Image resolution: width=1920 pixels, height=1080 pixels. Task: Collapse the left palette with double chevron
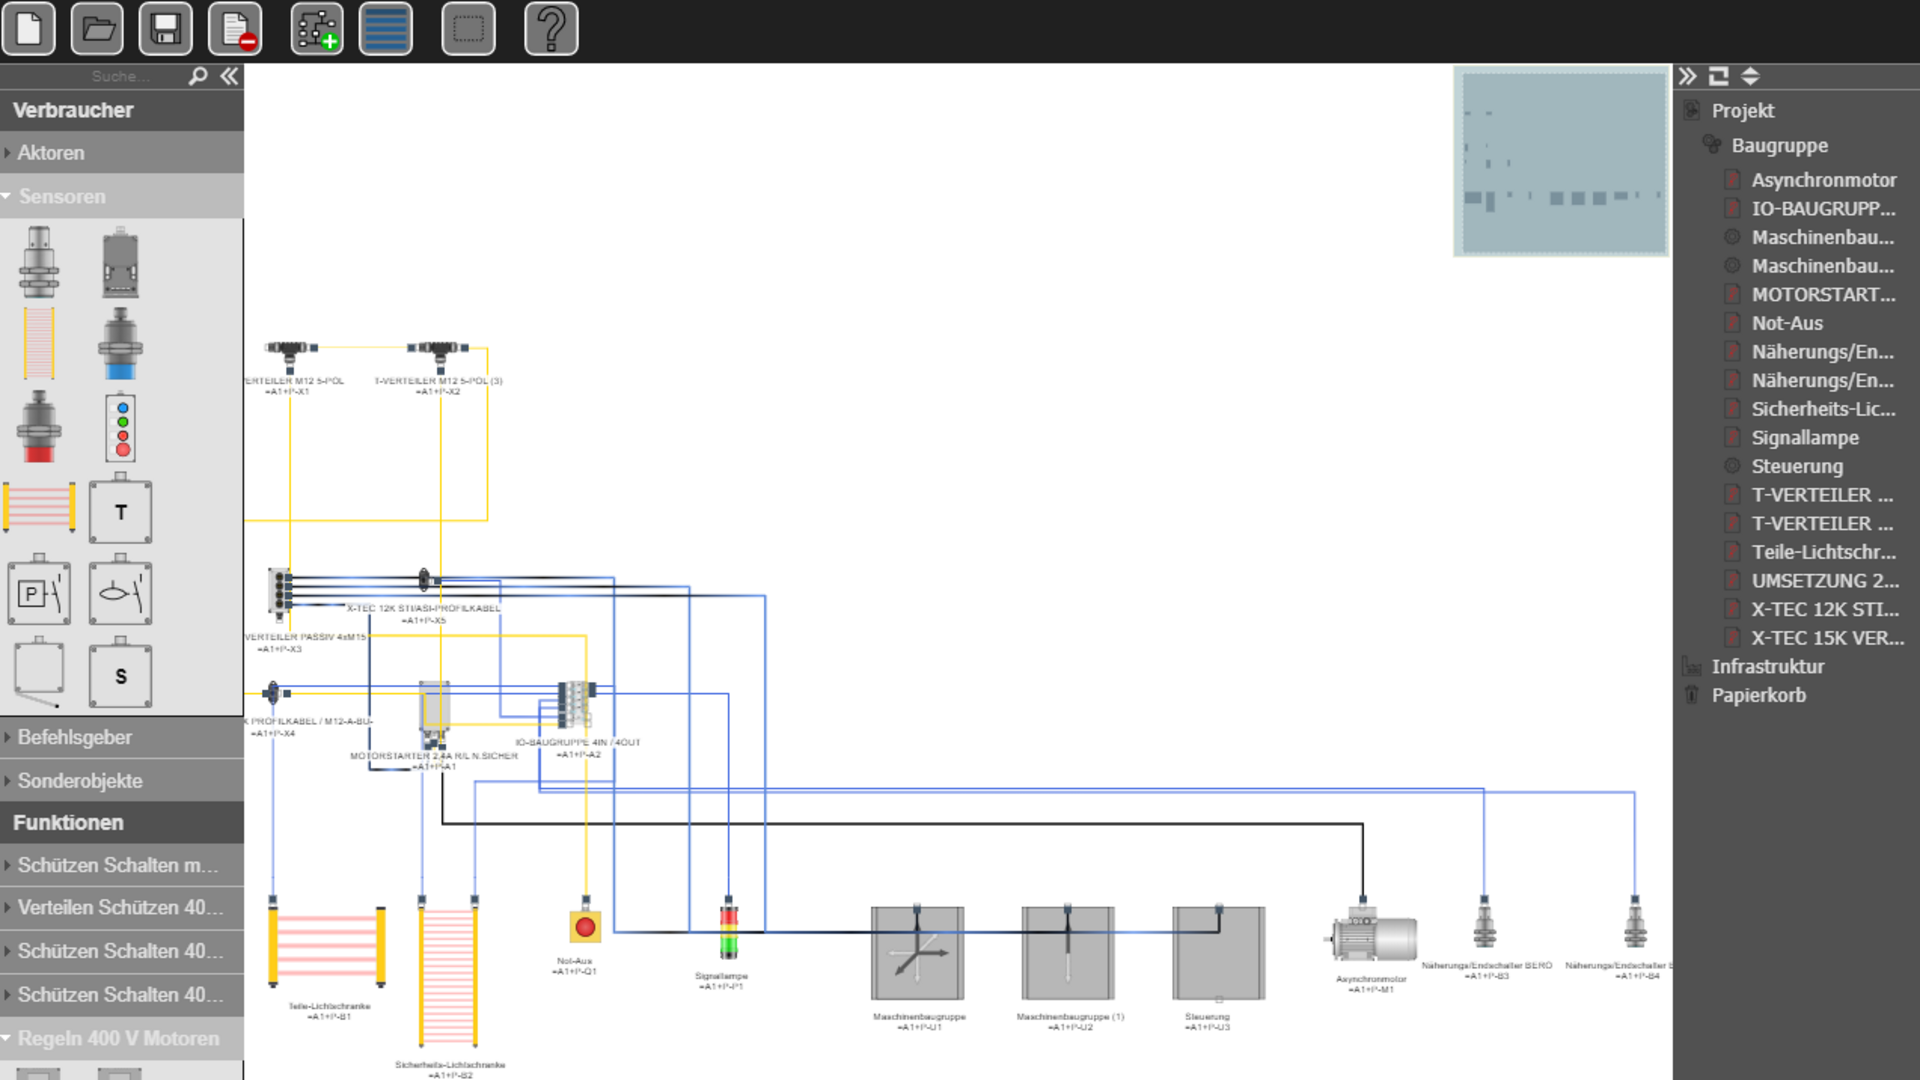tap(230, 76)
